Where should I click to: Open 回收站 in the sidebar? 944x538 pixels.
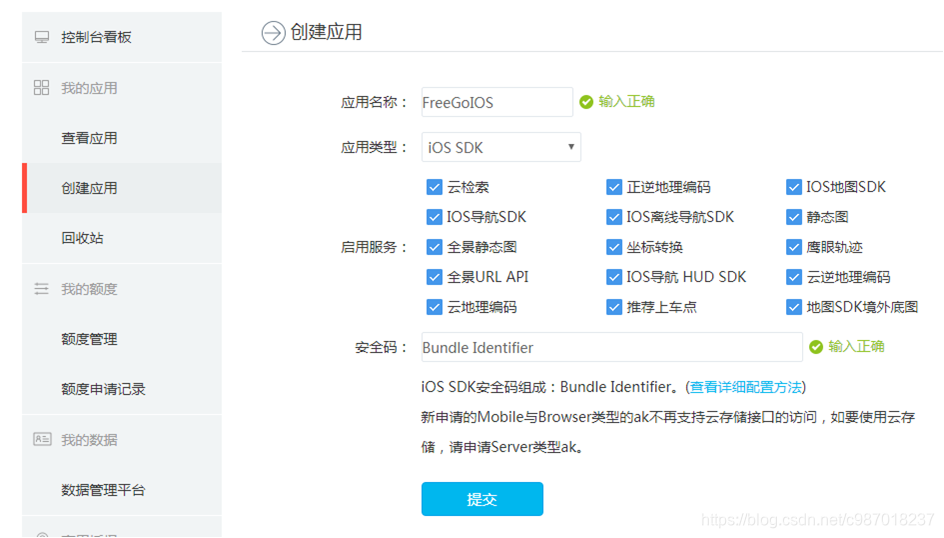pos(122,238)
